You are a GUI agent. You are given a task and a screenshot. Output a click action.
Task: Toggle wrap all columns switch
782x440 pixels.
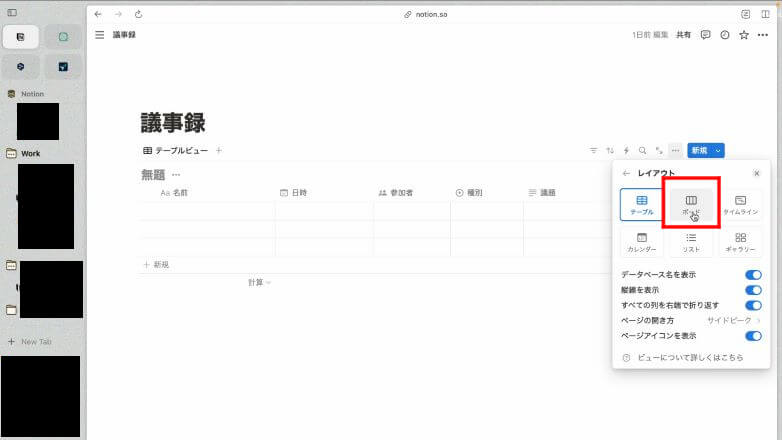(753, 305)
